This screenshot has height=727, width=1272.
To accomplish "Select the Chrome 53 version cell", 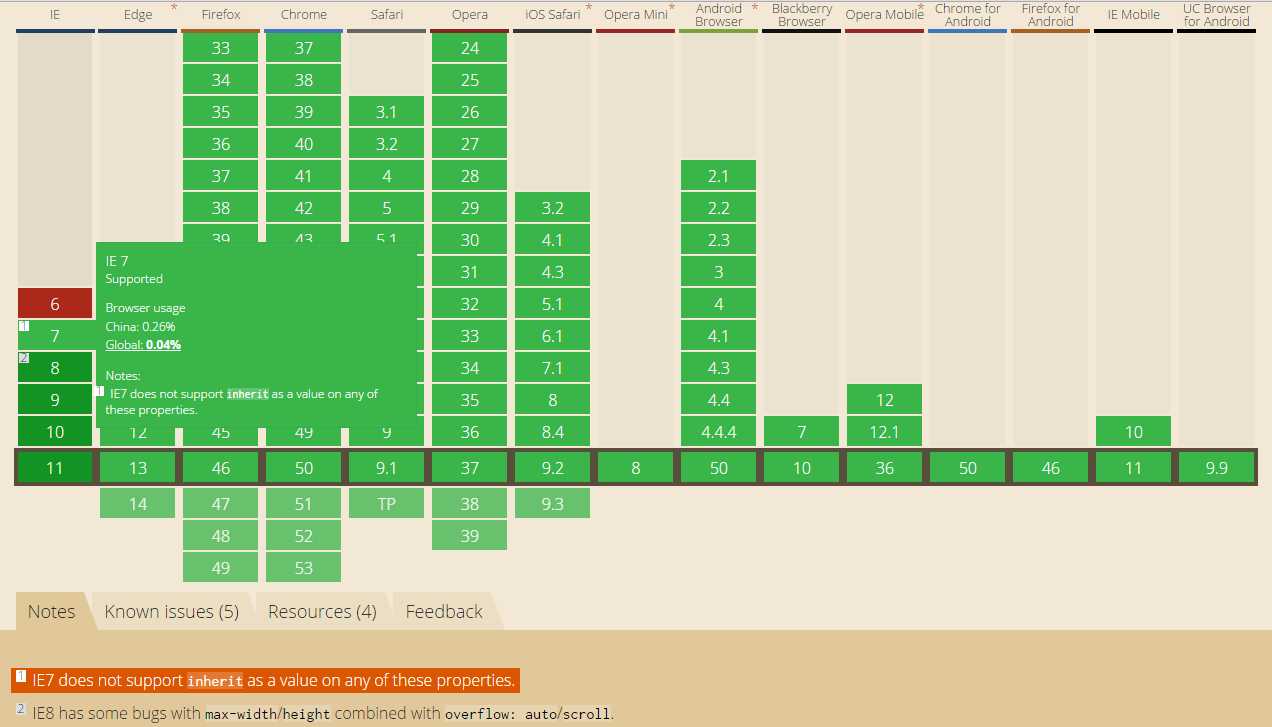I will 304,568.
